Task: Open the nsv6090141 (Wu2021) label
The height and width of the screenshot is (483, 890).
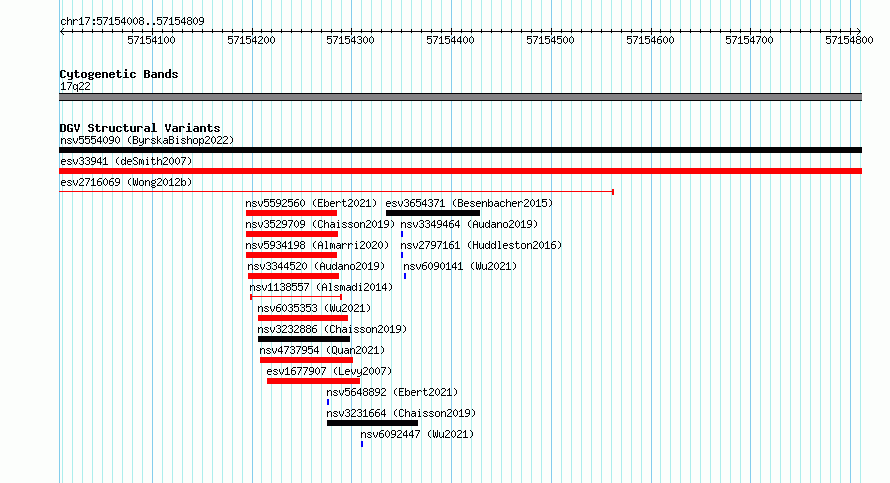Action: pos(460,266)
